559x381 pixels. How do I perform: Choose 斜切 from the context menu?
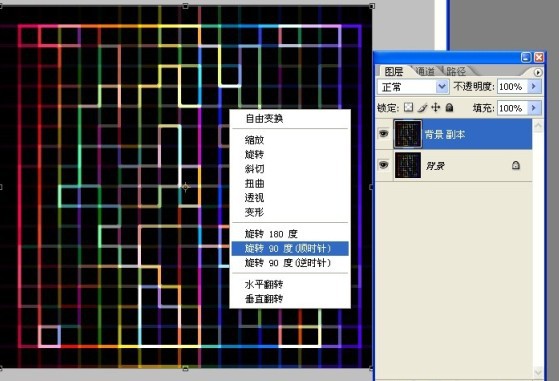[254, 169]
